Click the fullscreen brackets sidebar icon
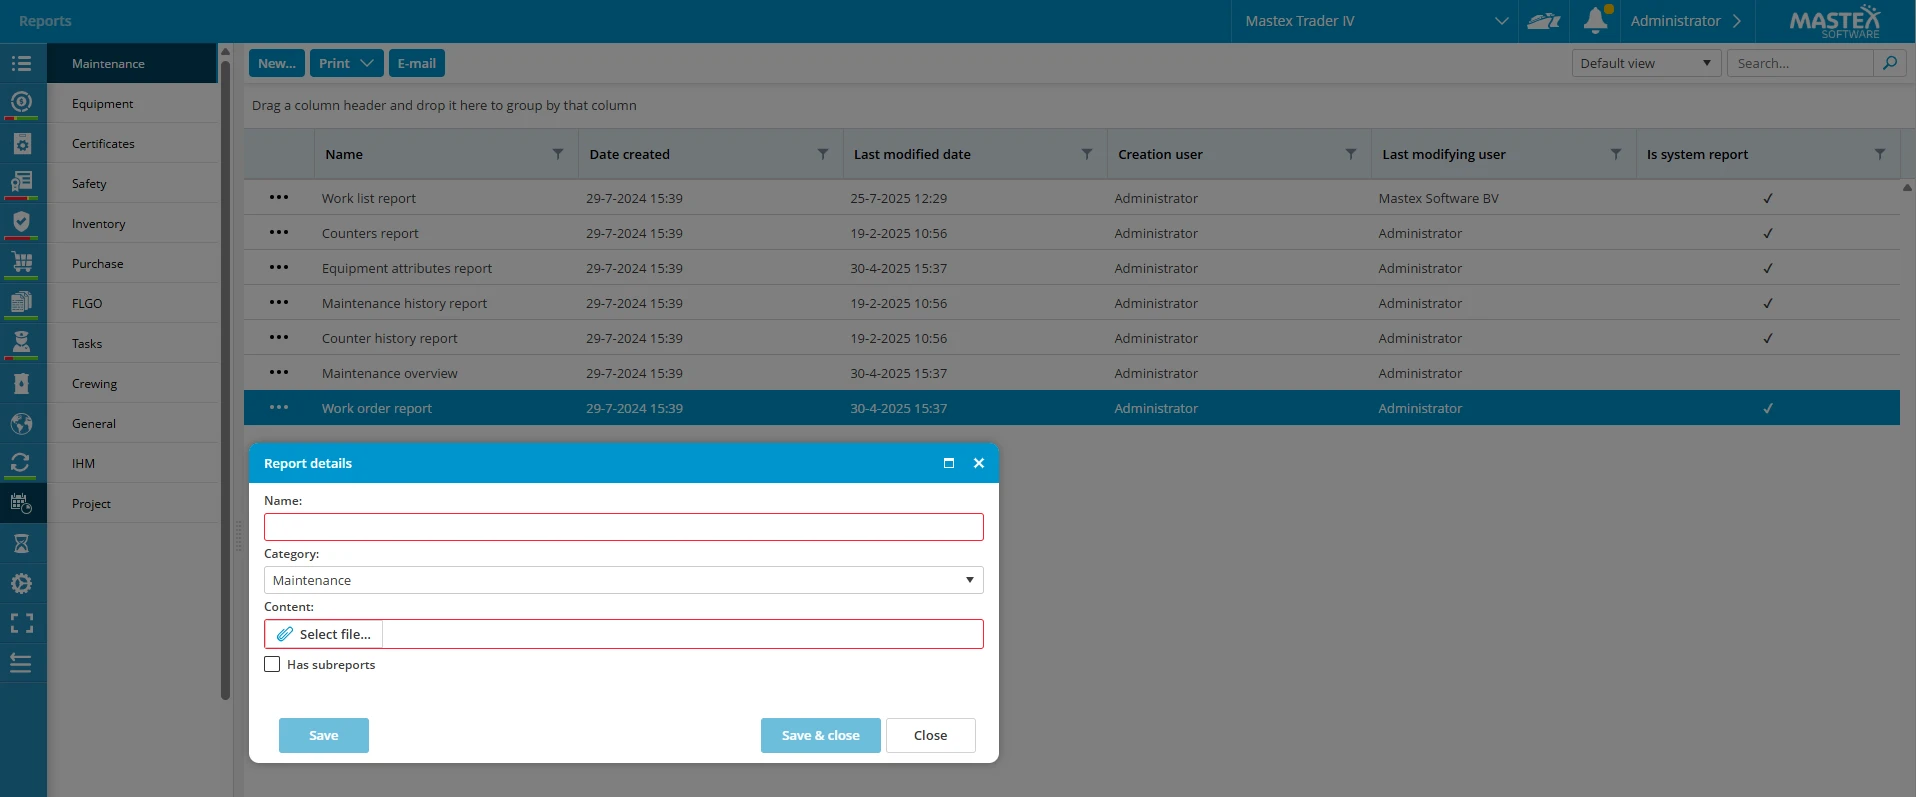The image size is (1916, 797). point(22,623)
